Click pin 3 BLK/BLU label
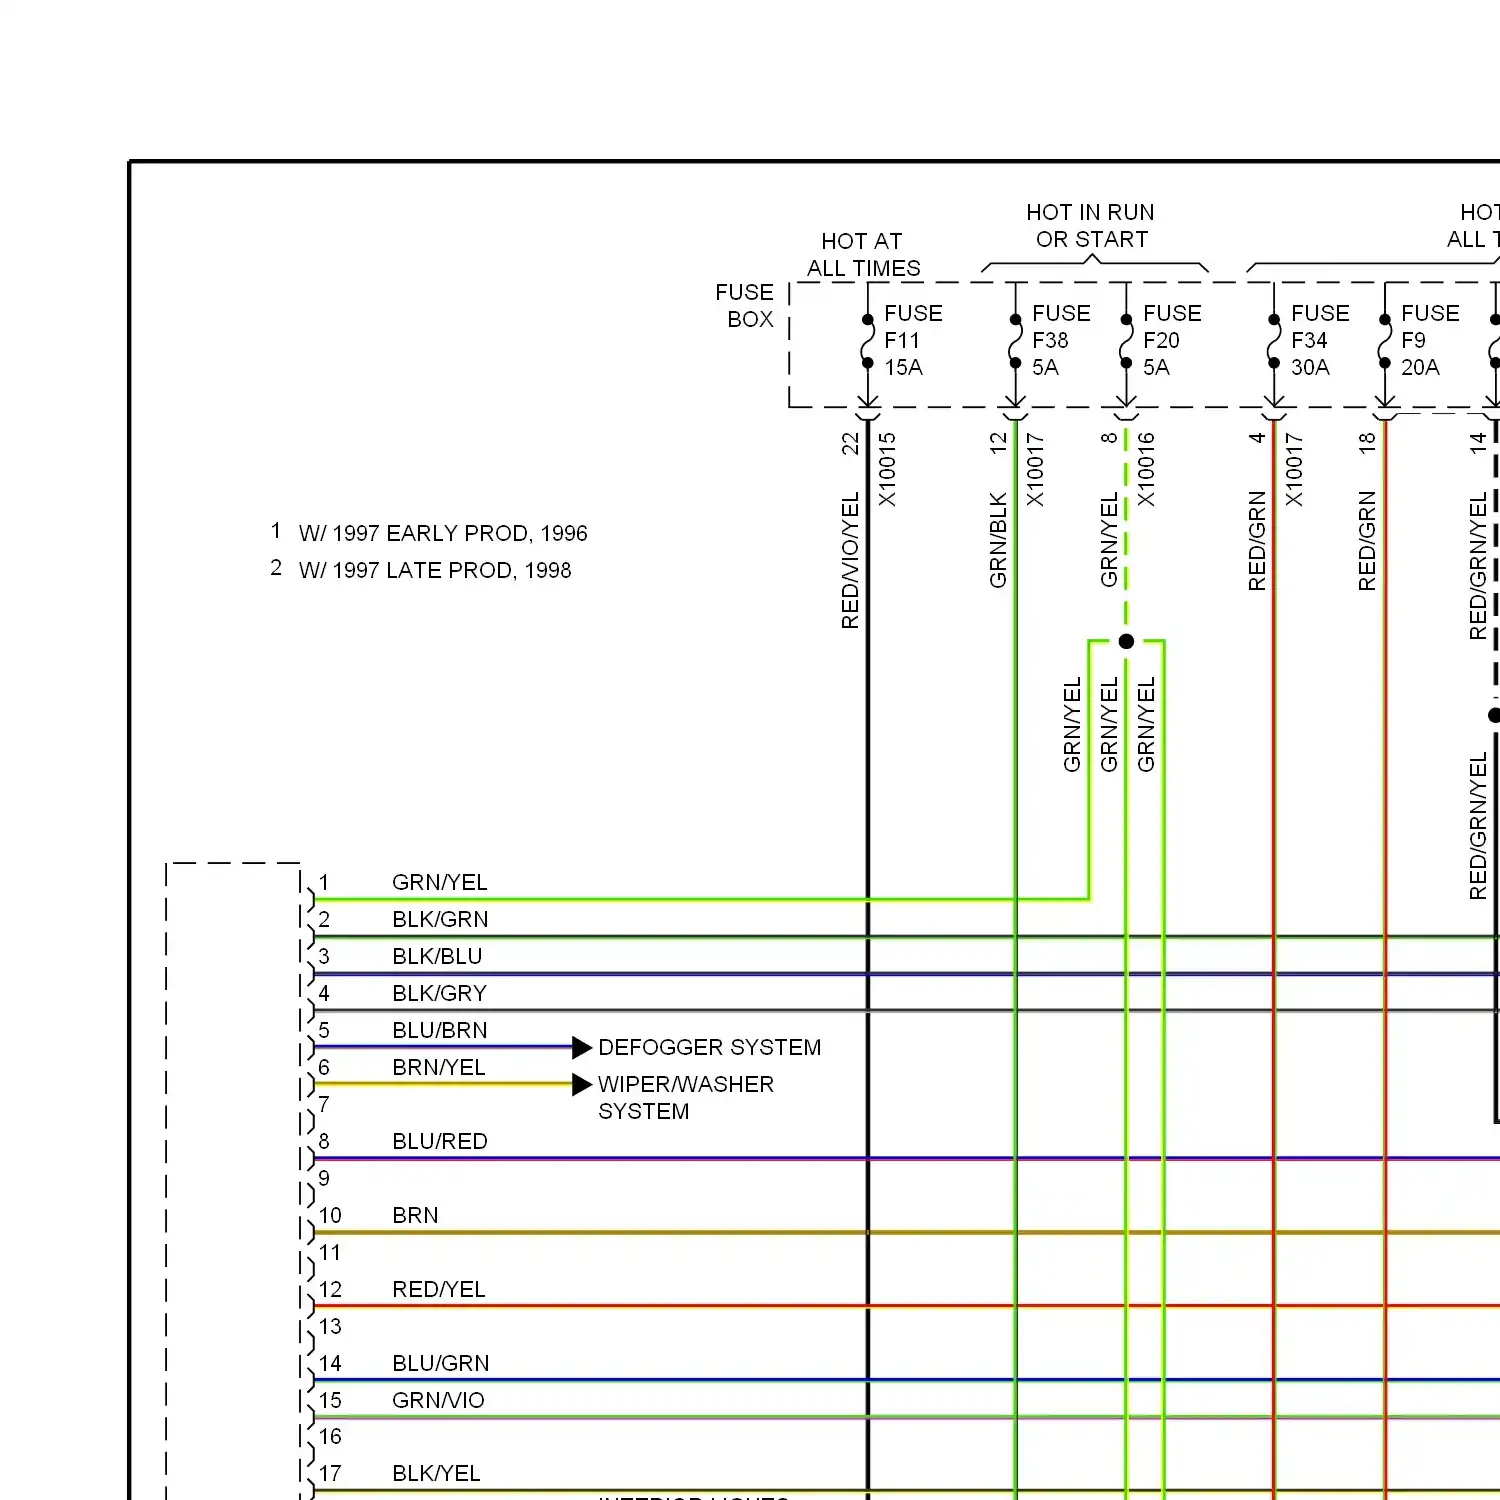 click(437, 956)
